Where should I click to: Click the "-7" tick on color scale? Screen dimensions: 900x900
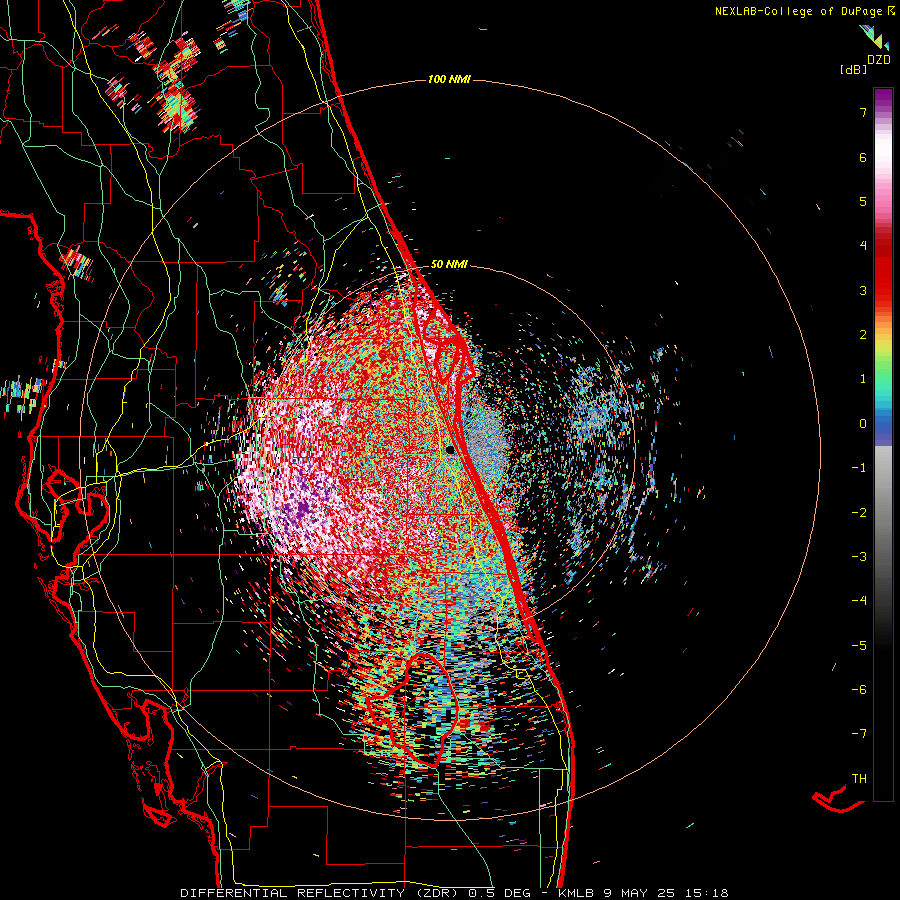pyautogui.click(x=859, y=734)
